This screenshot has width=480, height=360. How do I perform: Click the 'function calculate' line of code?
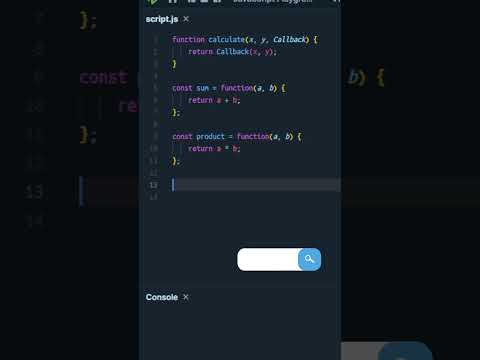click(245, 39)
